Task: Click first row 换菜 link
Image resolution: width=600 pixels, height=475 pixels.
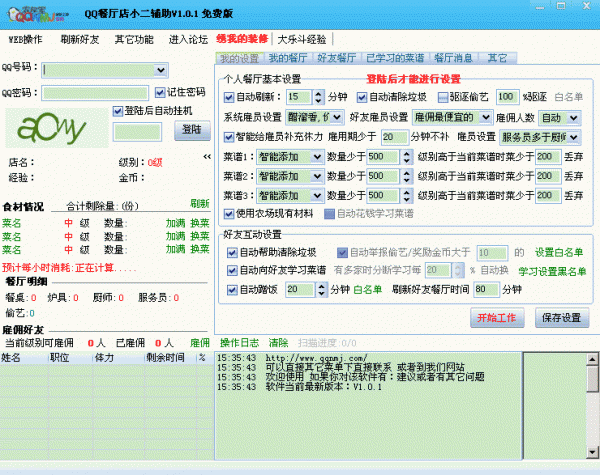Action: point(200,224)
